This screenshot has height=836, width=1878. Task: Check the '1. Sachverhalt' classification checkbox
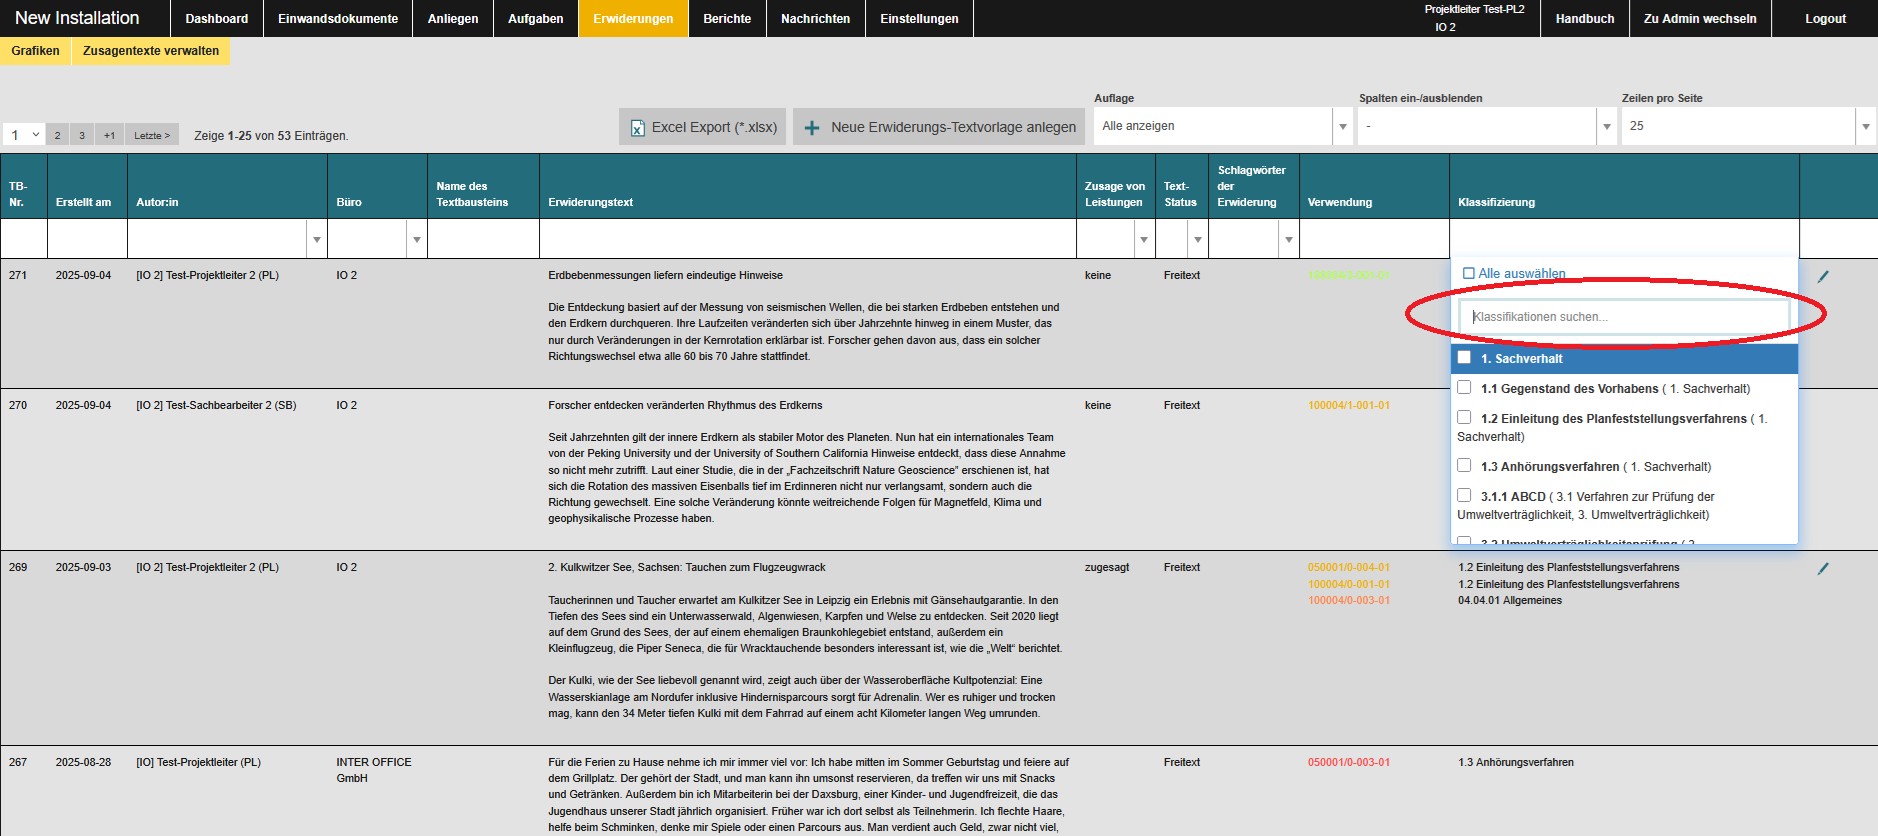pos(1464,358)
